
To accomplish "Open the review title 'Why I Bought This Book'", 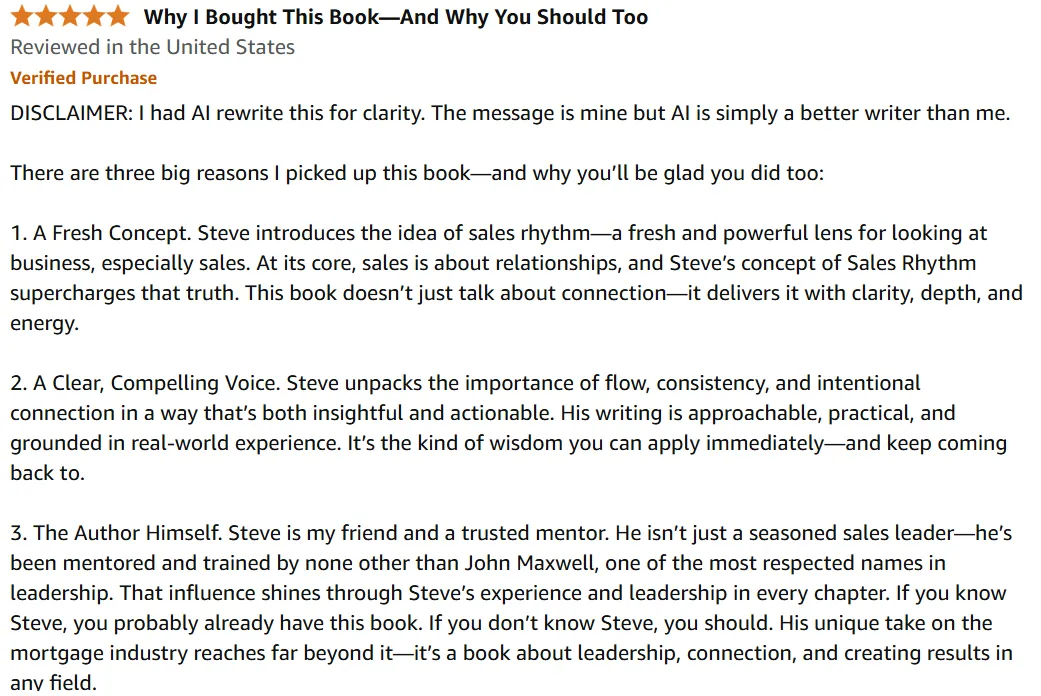I will [396, 17].
